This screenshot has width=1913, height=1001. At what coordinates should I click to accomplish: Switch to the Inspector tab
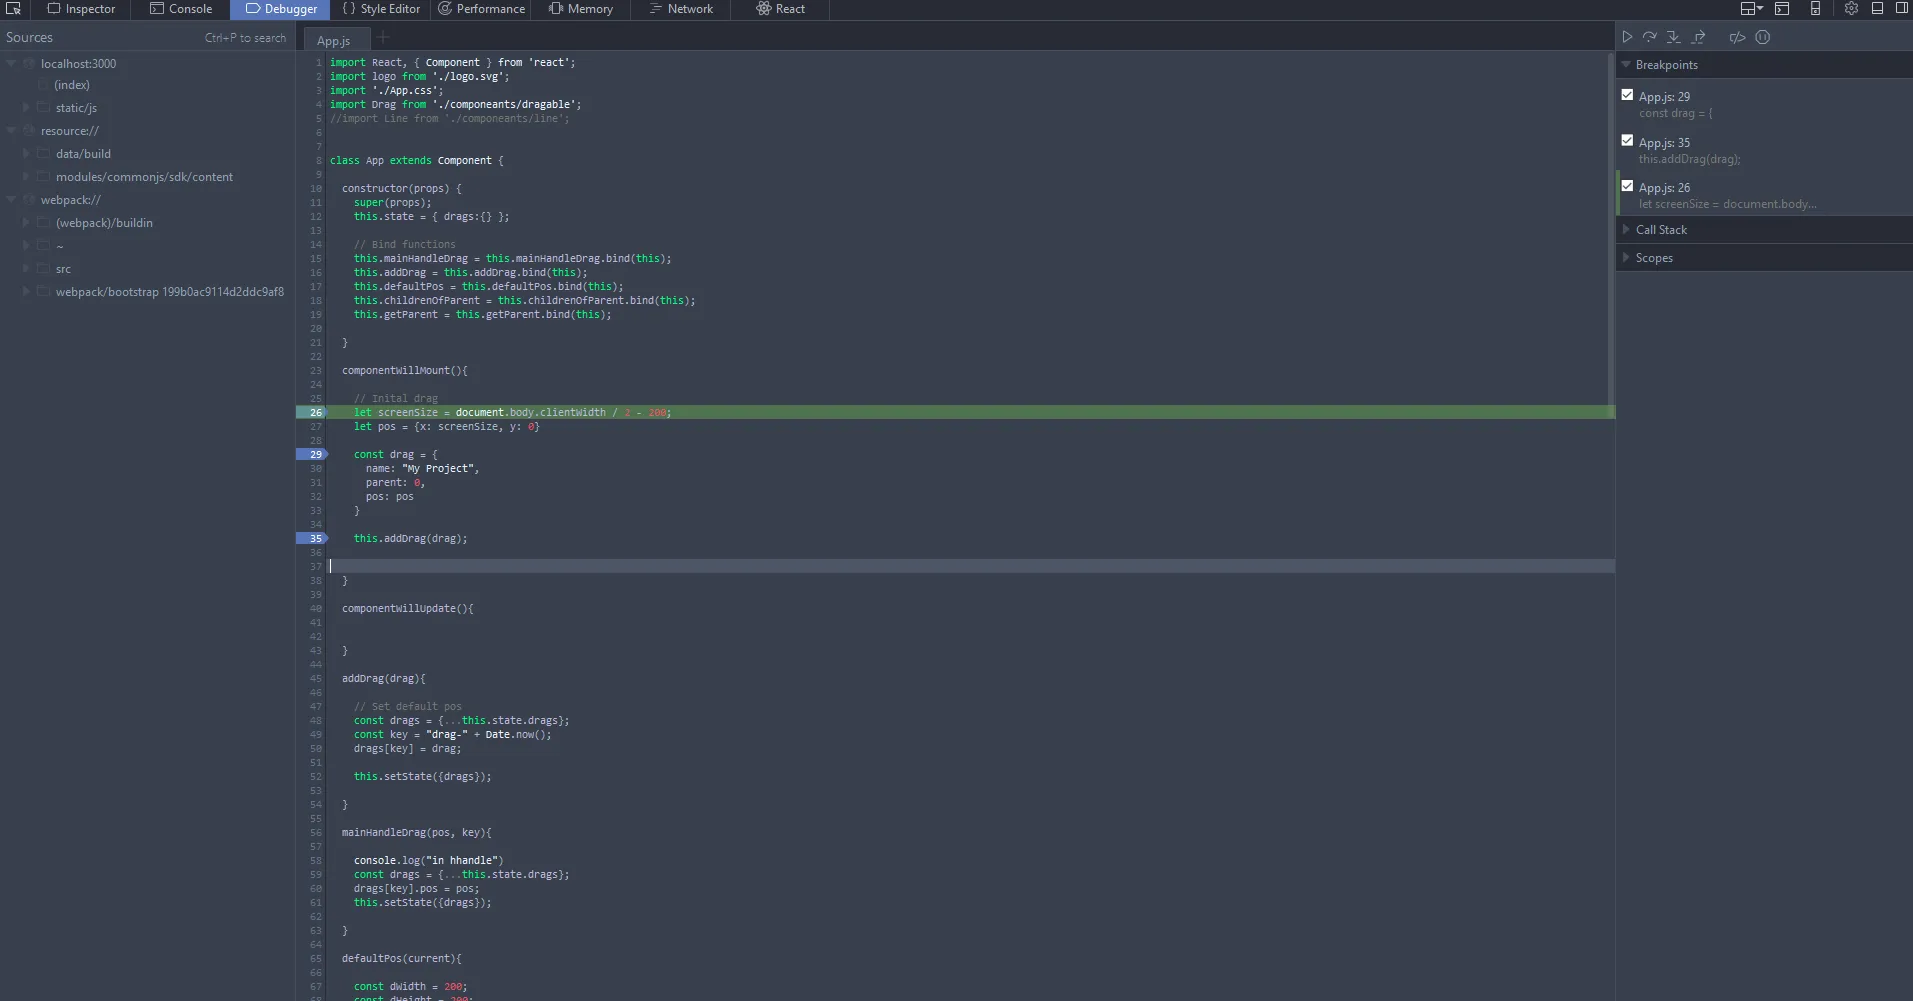click(82, 9)
